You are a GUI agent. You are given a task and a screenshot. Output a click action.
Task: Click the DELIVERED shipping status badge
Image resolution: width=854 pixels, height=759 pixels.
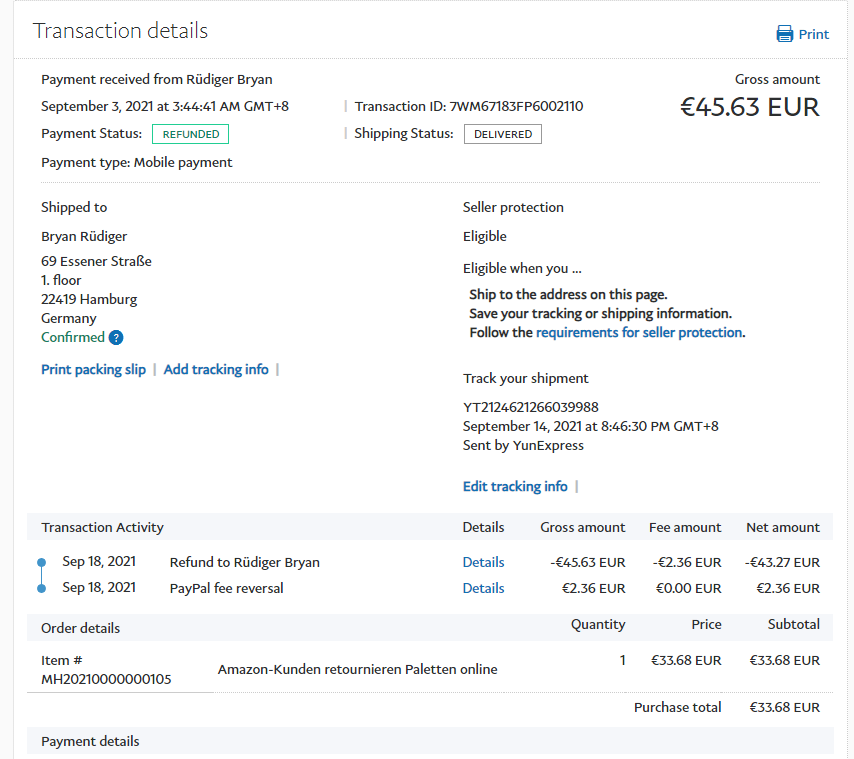click(502, 134)
